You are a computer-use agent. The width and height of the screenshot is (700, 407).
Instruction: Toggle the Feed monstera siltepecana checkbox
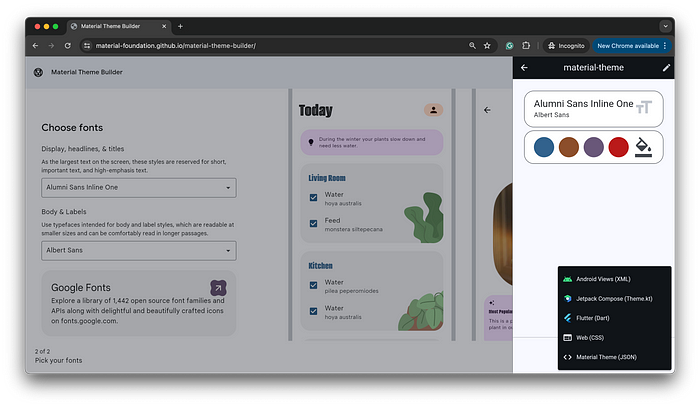pyautogui.click(x=313, y=223)
